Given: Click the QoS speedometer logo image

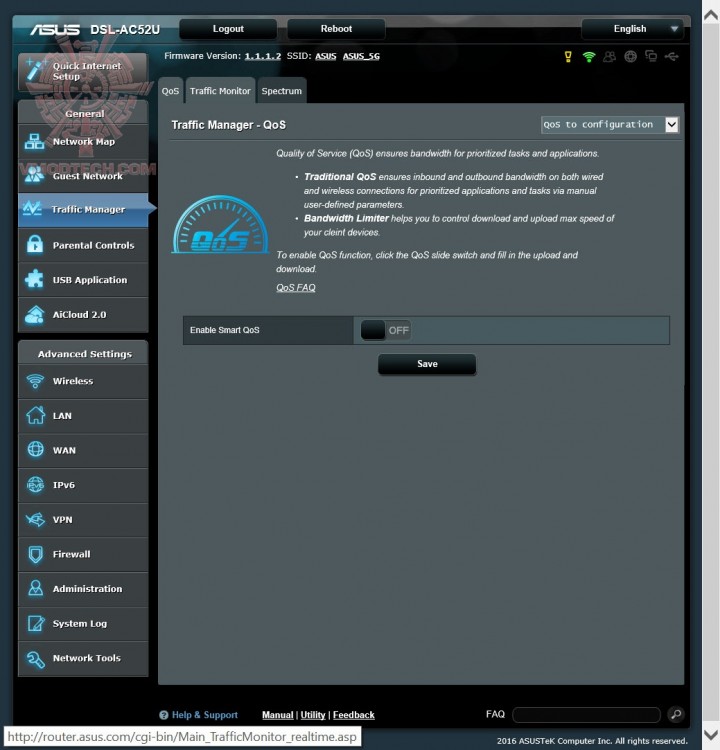Looking at the screenshot, I should coord(220,224).
